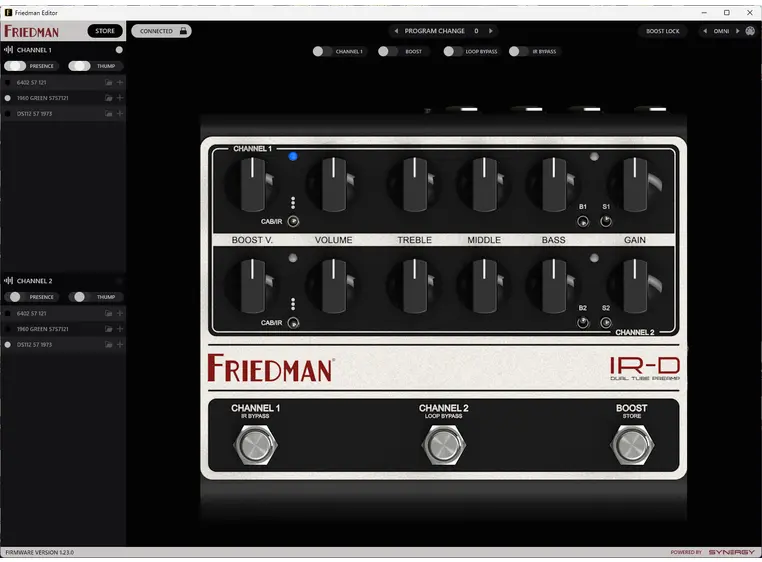Toggle Channel 1 Thump switch
The width and height of the screenshot is (762, 562).
(79, 66)
